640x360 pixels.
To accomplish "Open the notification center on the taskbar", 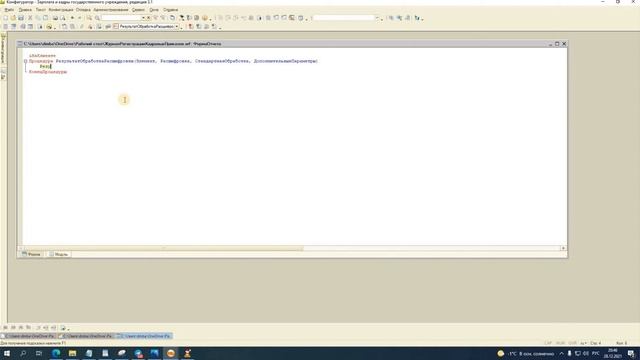I will click(x=631, y=353).
